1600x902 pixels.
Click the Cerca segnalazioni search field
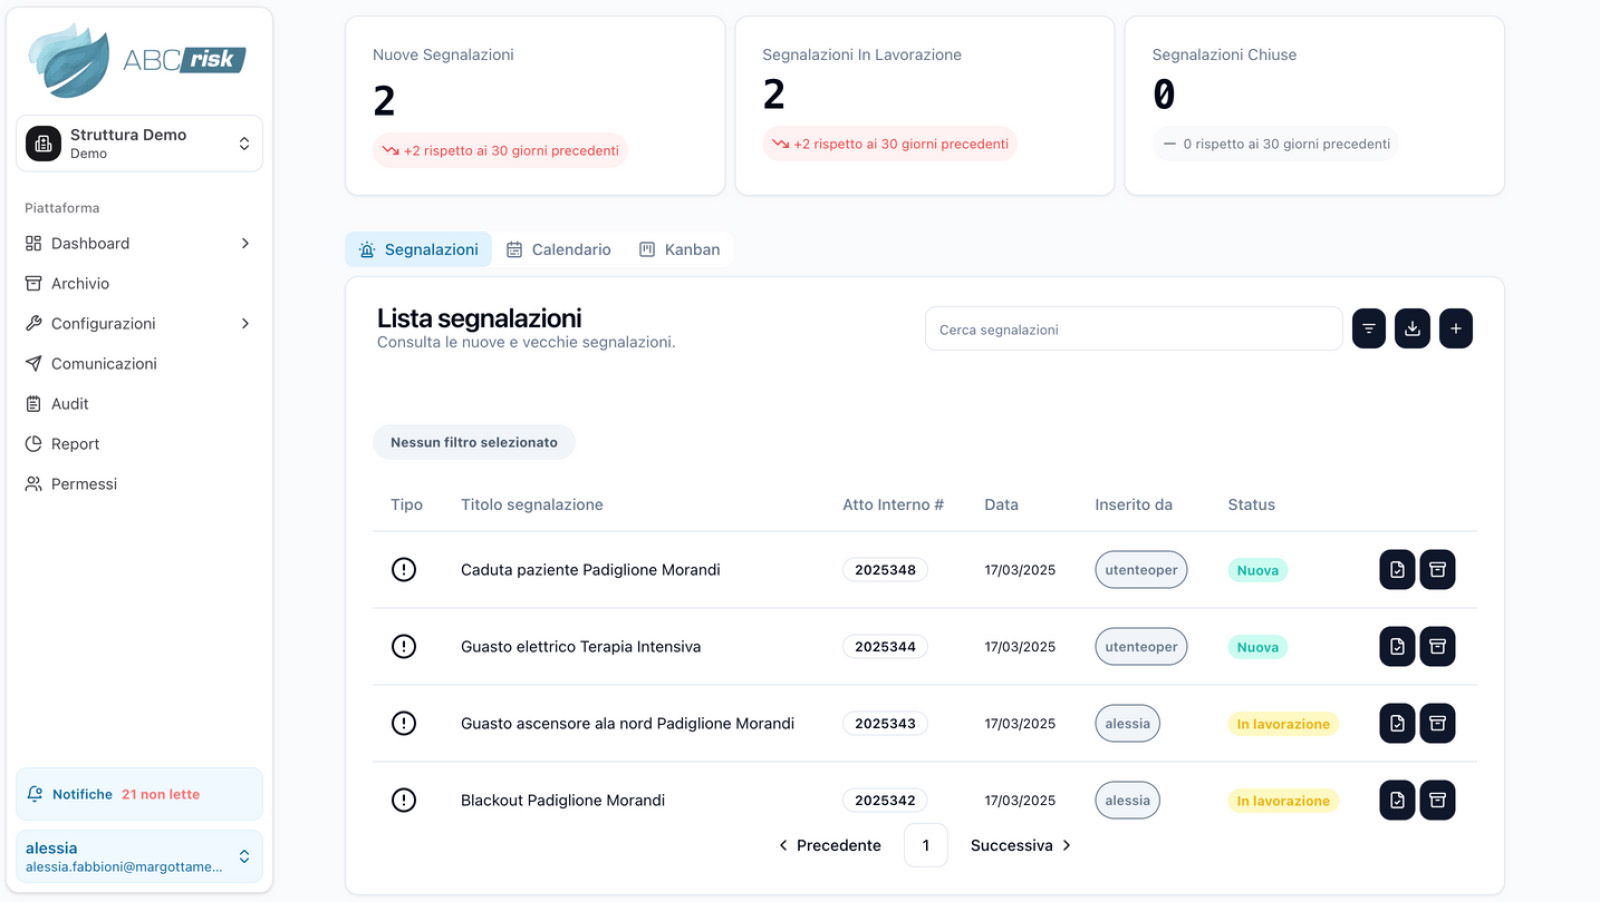click(x=1132, y=330)
